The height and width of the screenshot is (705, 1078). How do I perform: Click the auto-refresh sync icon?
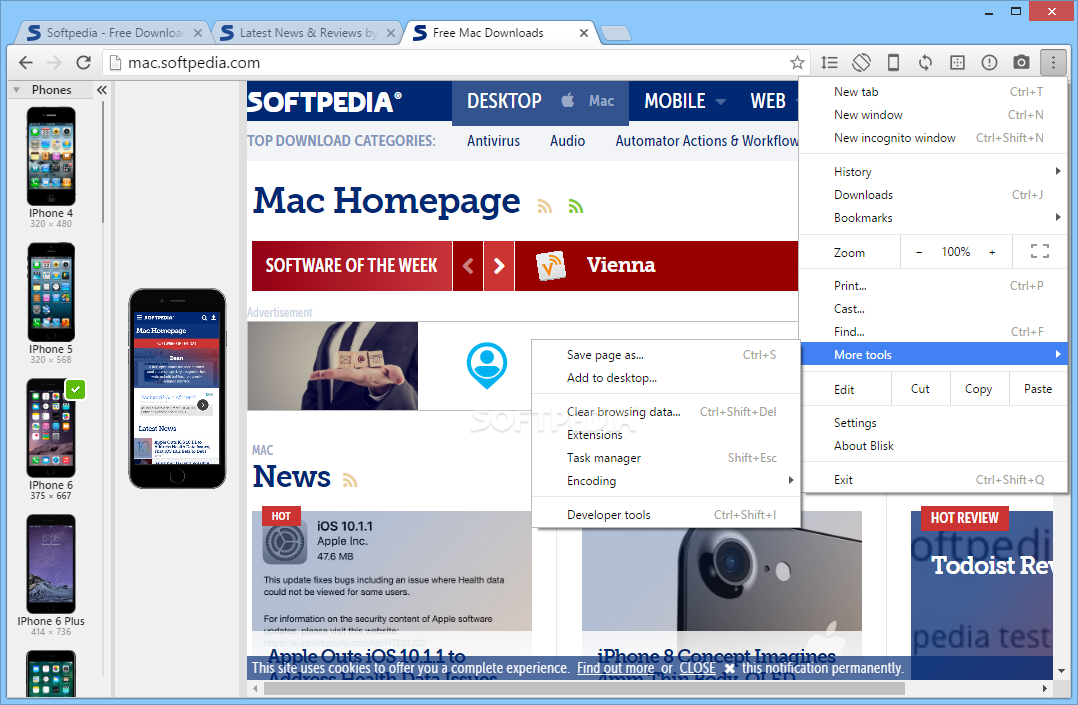click(x=925, y=63)
